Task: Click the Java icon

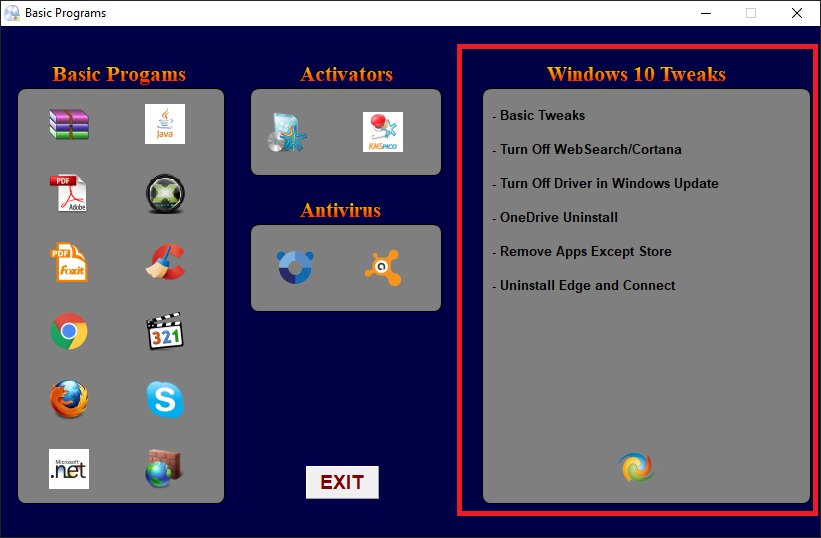Action: pyautogui.click(x=165, y=124)
